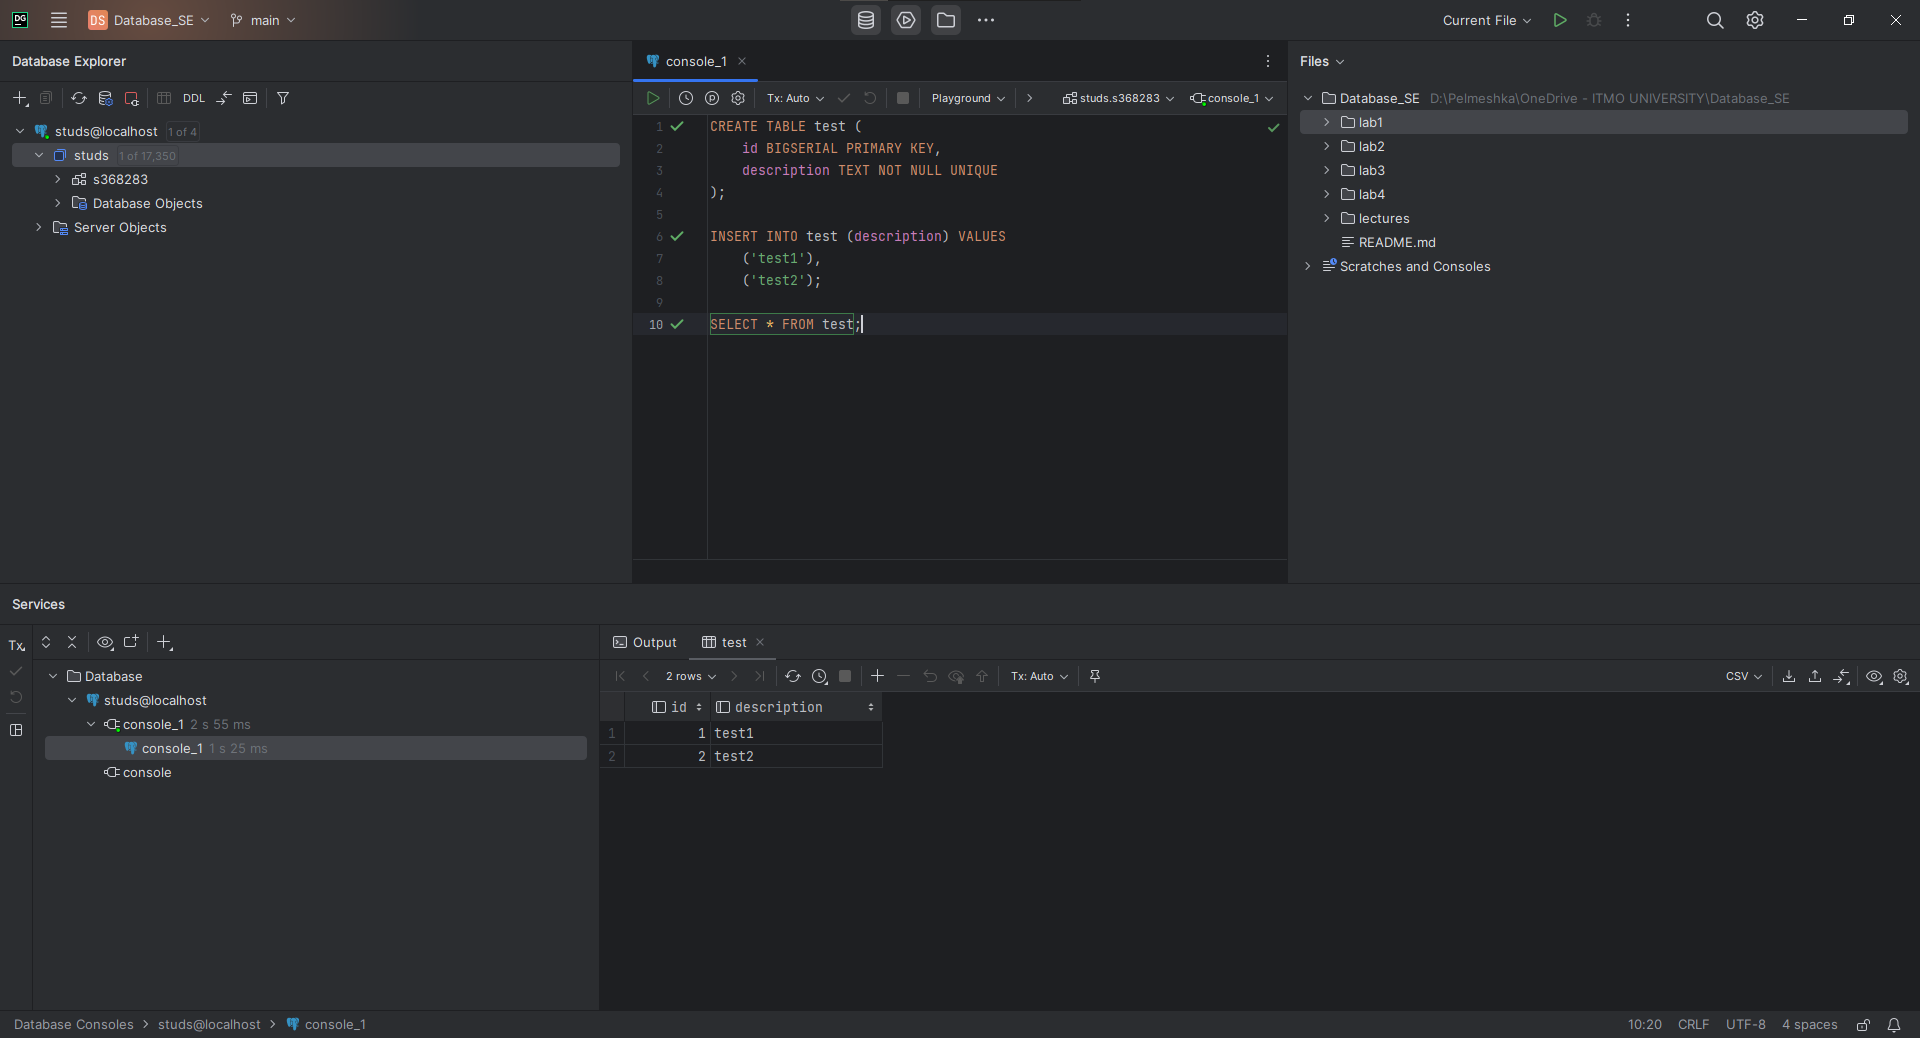Open 2 rows page size dropdown
Viewport: 1920px width, 1038px height.
click(x=691, y=676)
